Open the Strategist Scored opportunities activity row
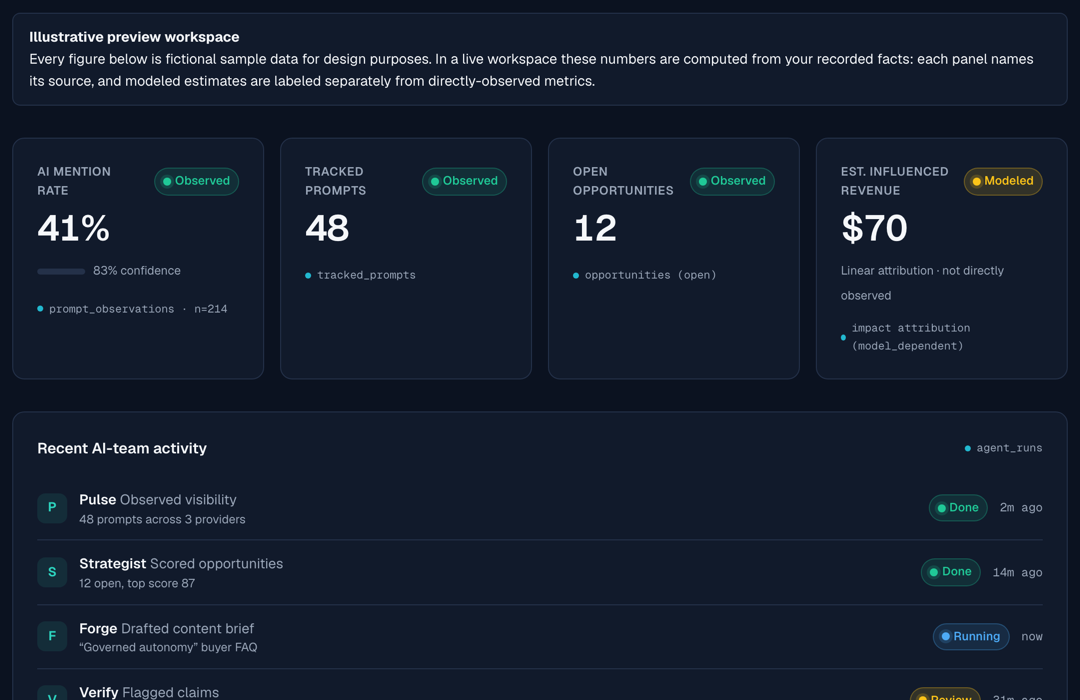This screenshot has width=1080, height=700. pyautogui.click(x=540, y=573)
